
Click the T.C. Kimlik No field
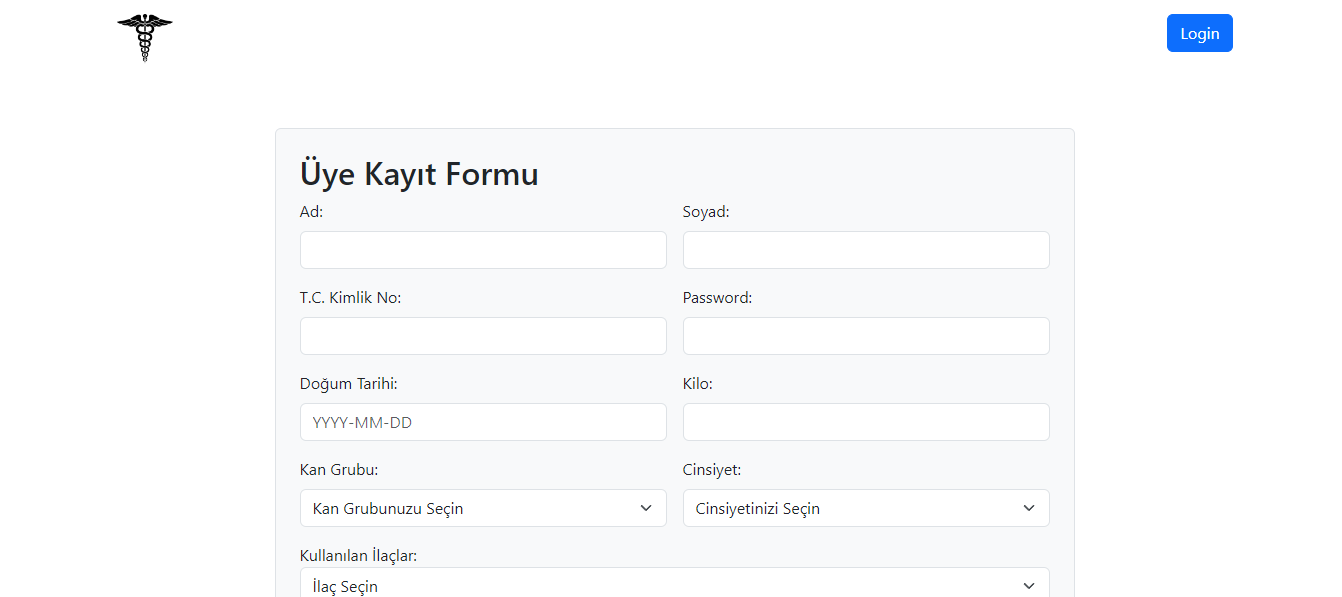click(x=483, y=336)
